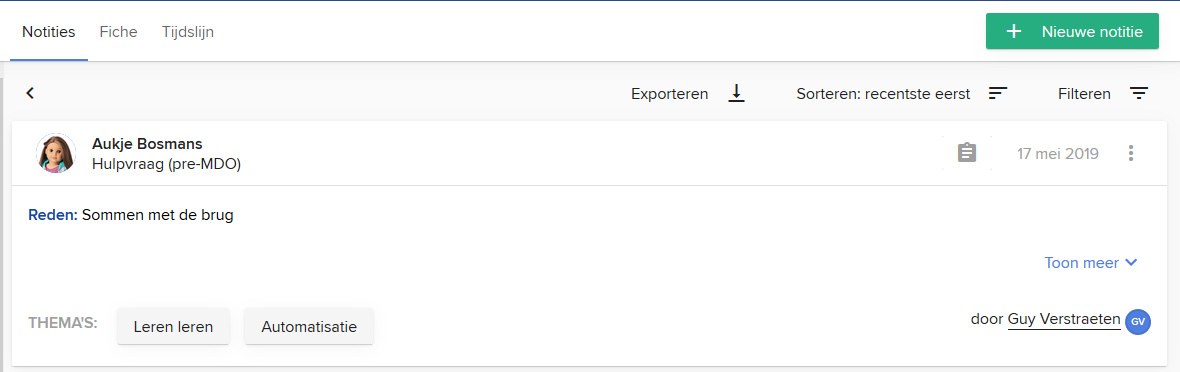Click the plus icon on Nieuwe notitie

coord(1014,32)
